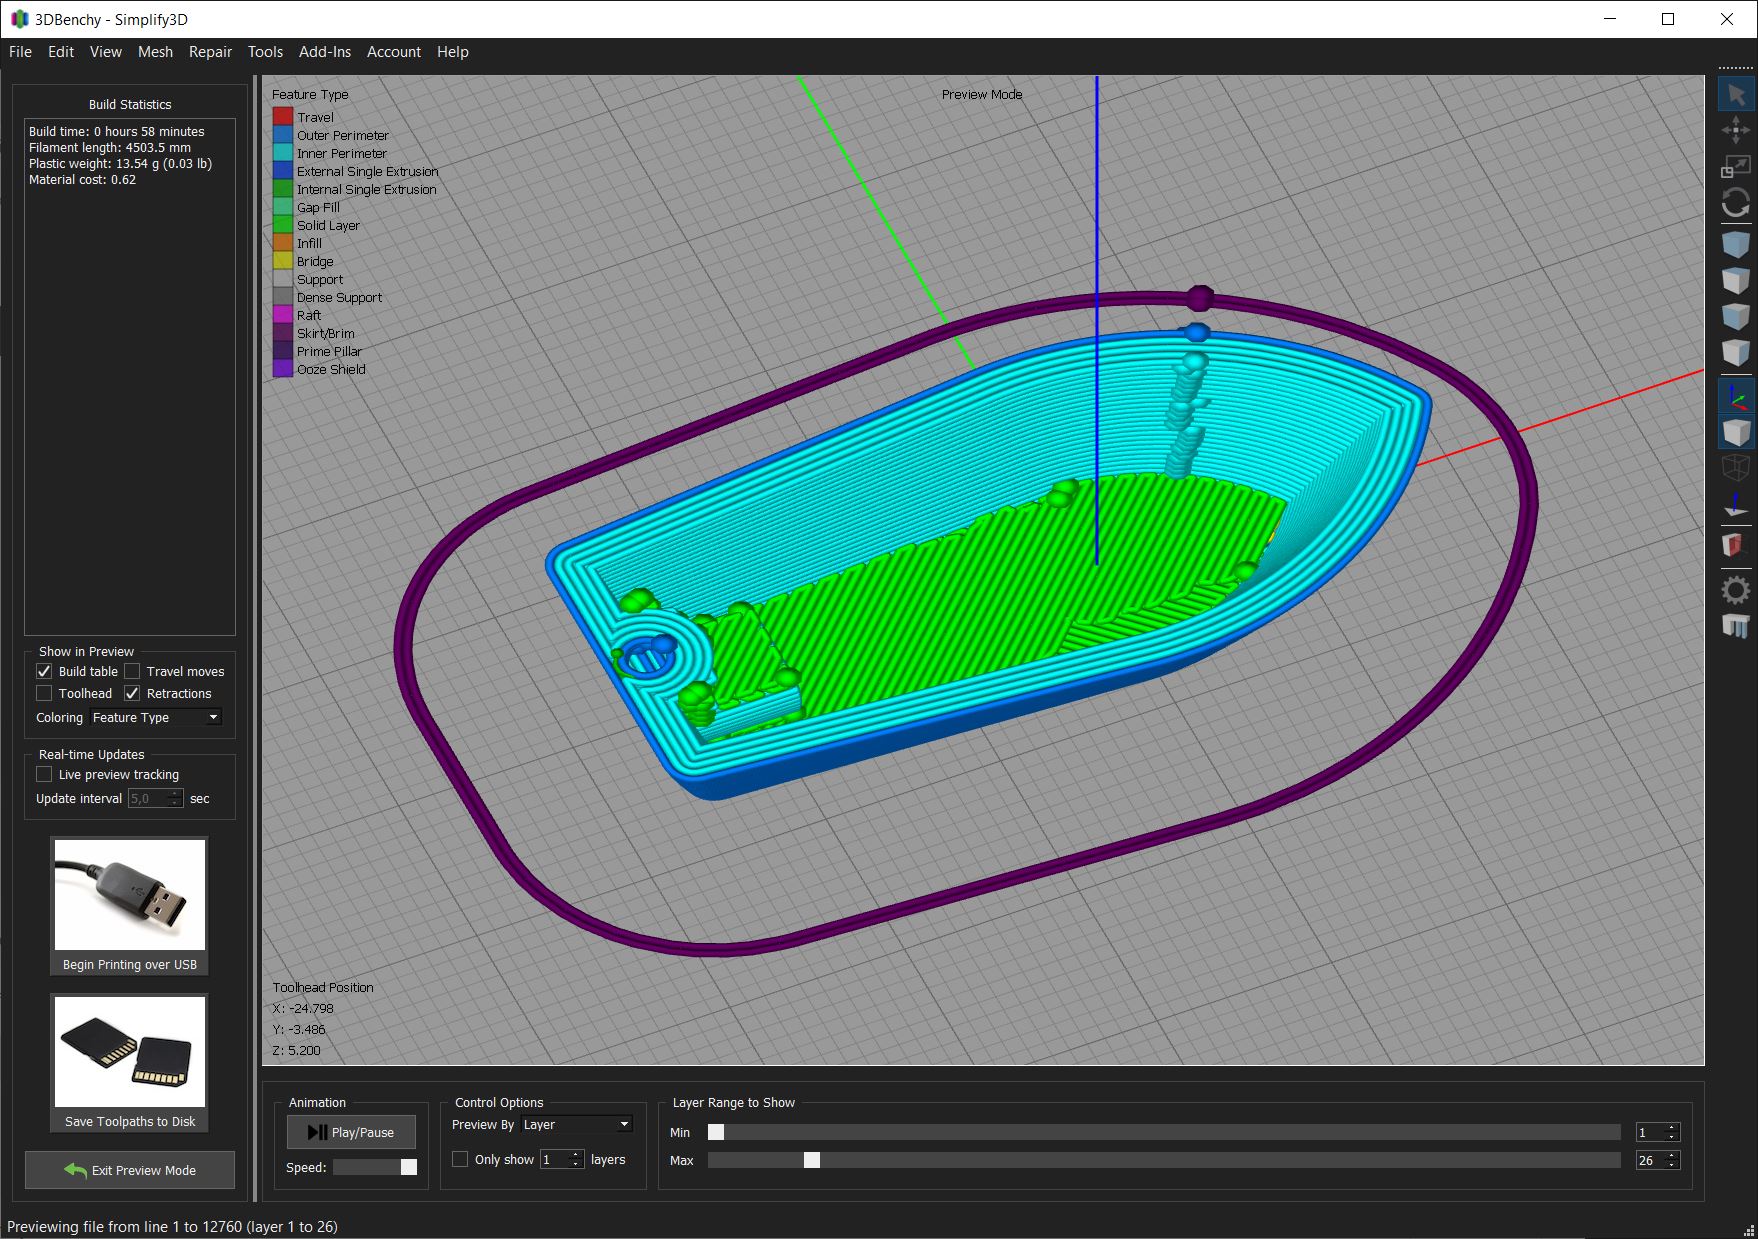Open the Tools menu
Viewport: 1758px width, 1239px height.
point(265,52)
